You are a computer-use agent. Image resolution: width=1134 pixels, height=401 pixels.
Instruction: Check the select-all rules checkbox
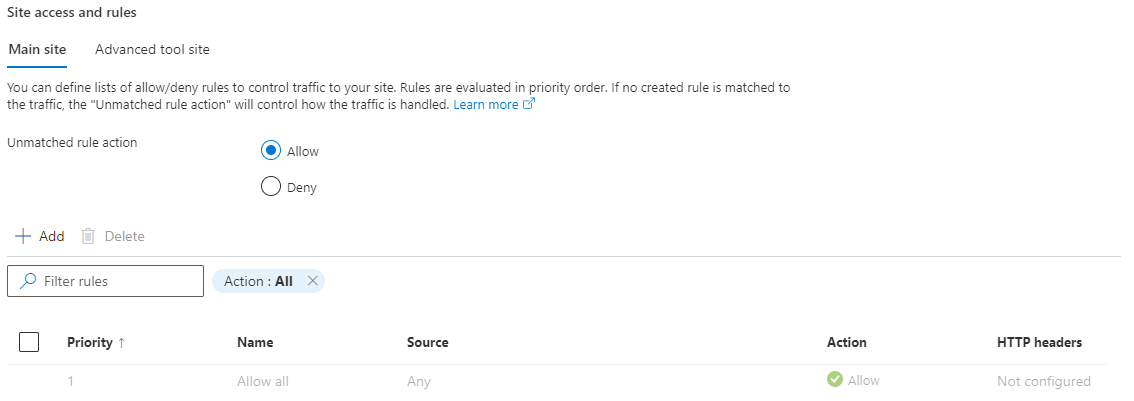(29, 342)
